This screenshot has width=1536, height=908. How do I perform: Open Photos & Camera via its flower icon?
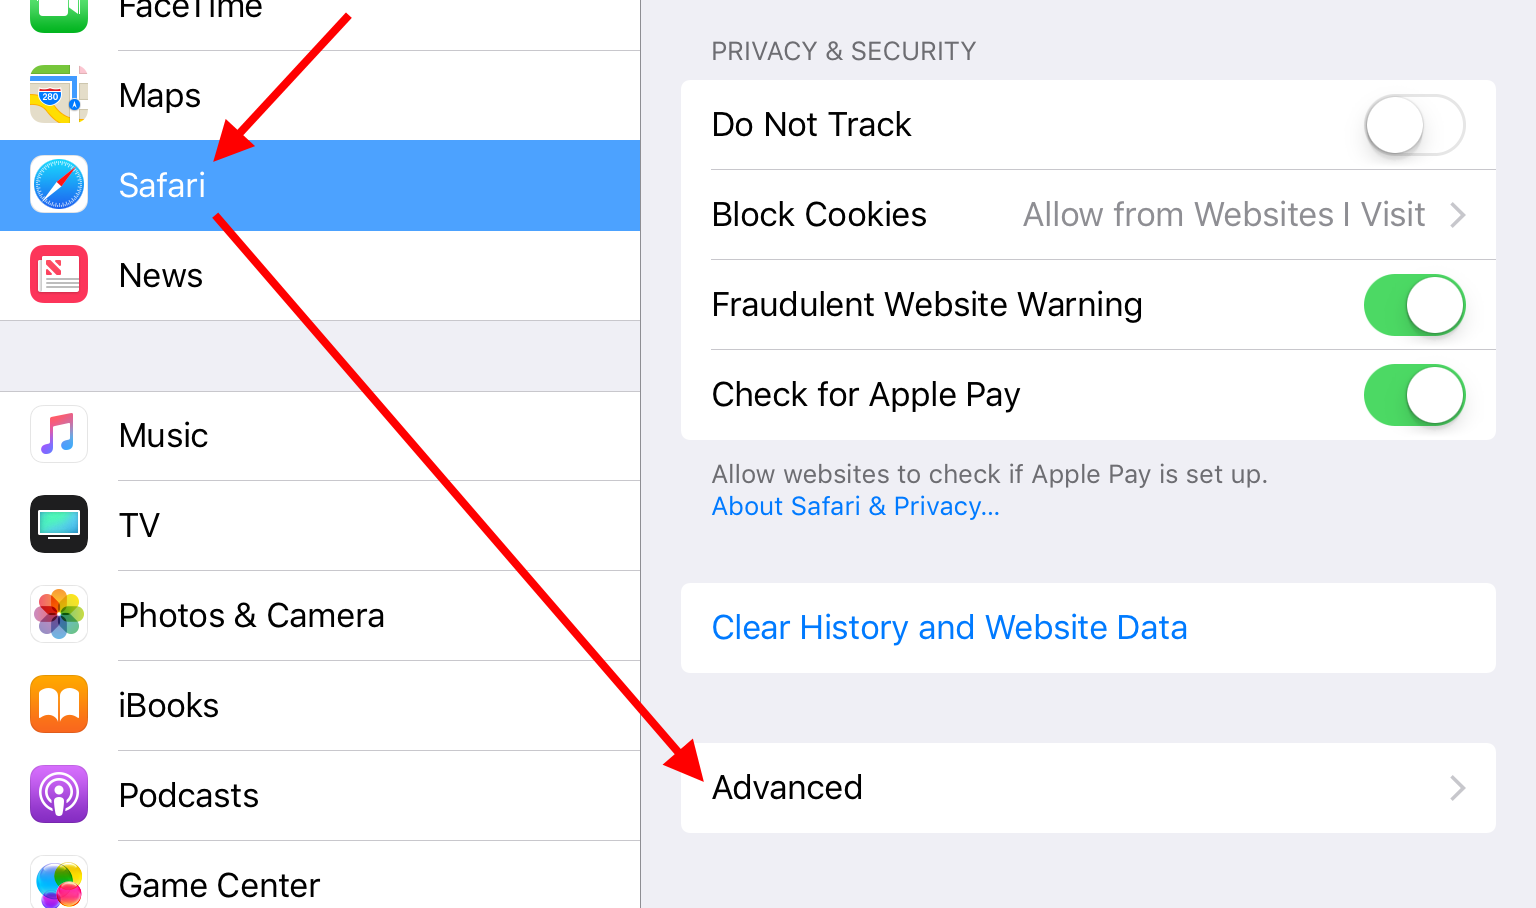coord(58,614)
